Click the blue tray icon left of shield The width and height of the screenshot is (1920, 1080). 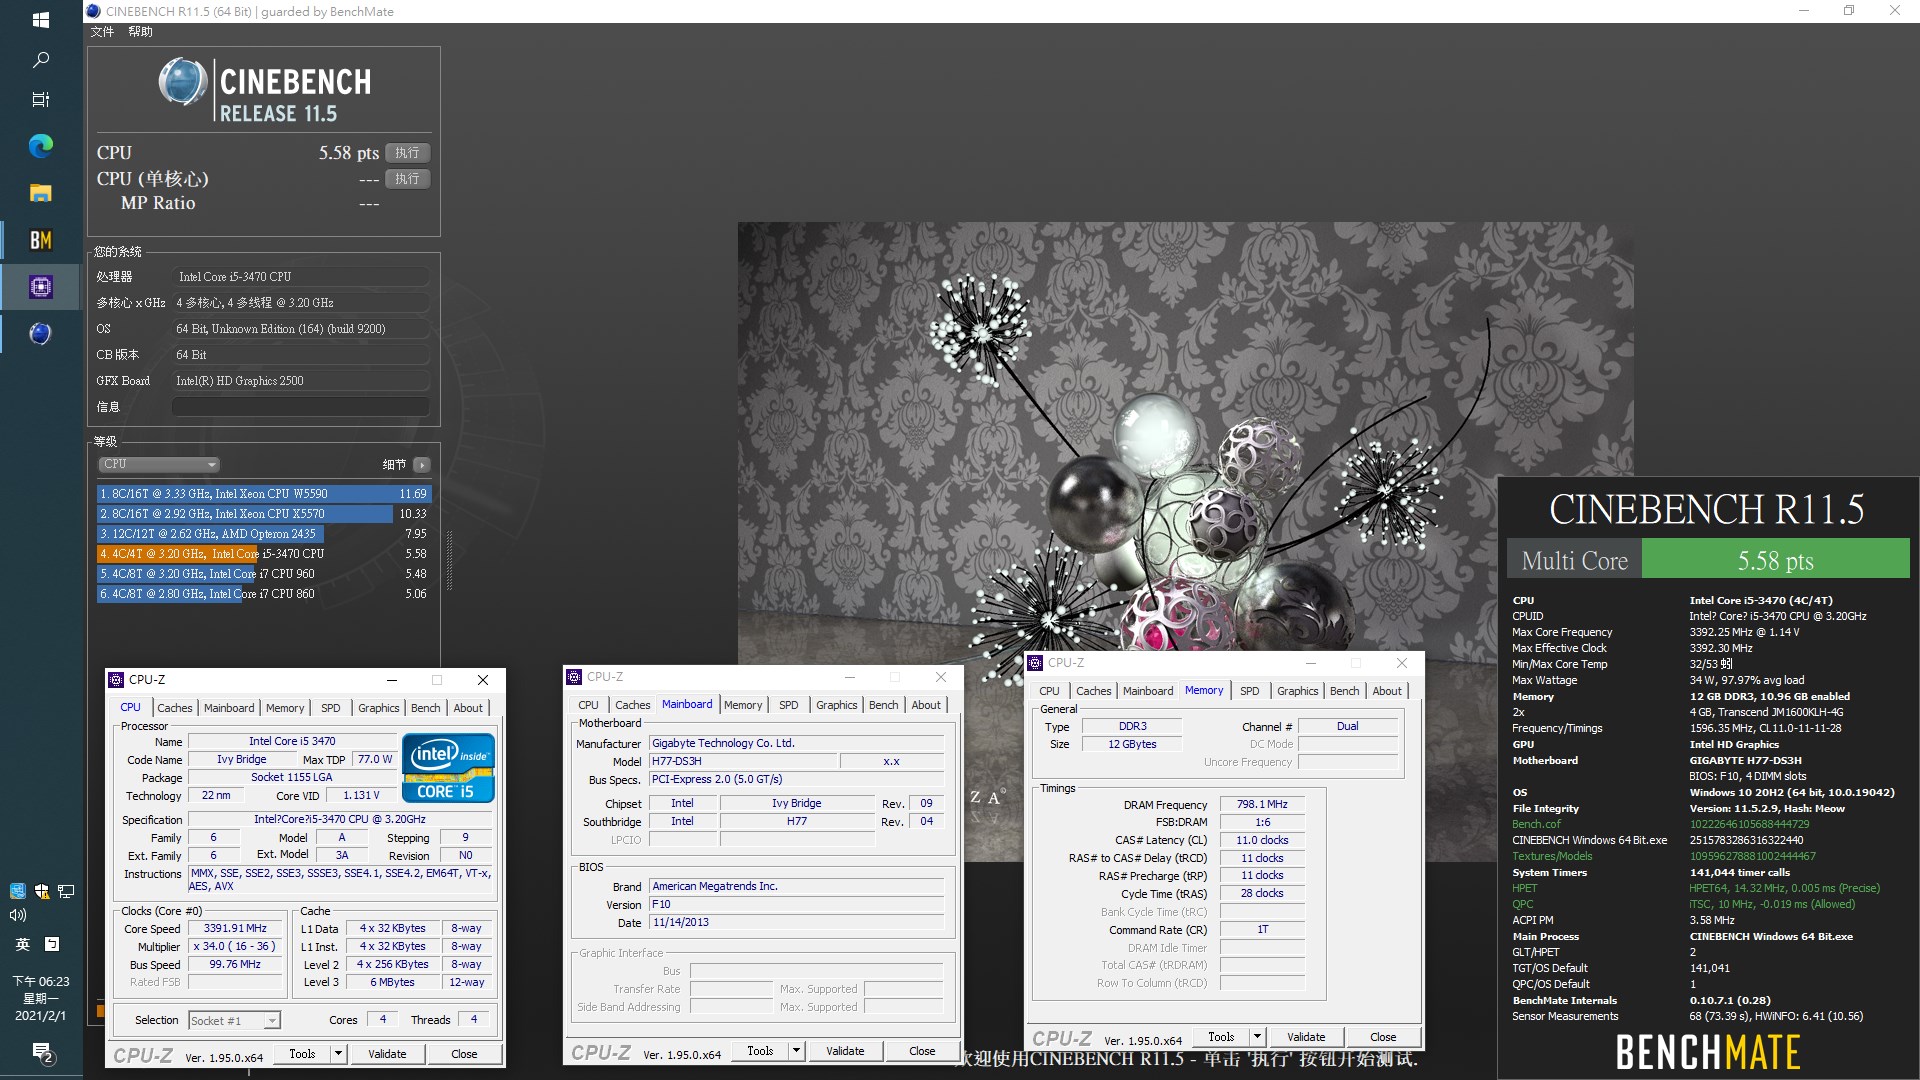pos(17,890)
